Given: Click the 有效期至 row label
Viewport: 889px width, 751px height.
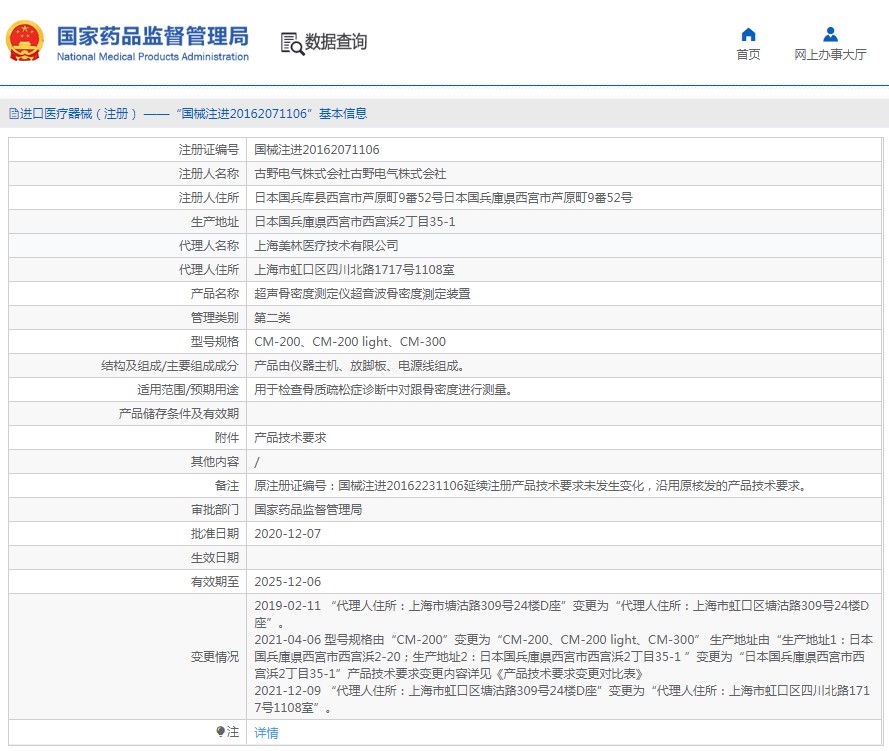Looking at the screenshot, I should point(215,582).
